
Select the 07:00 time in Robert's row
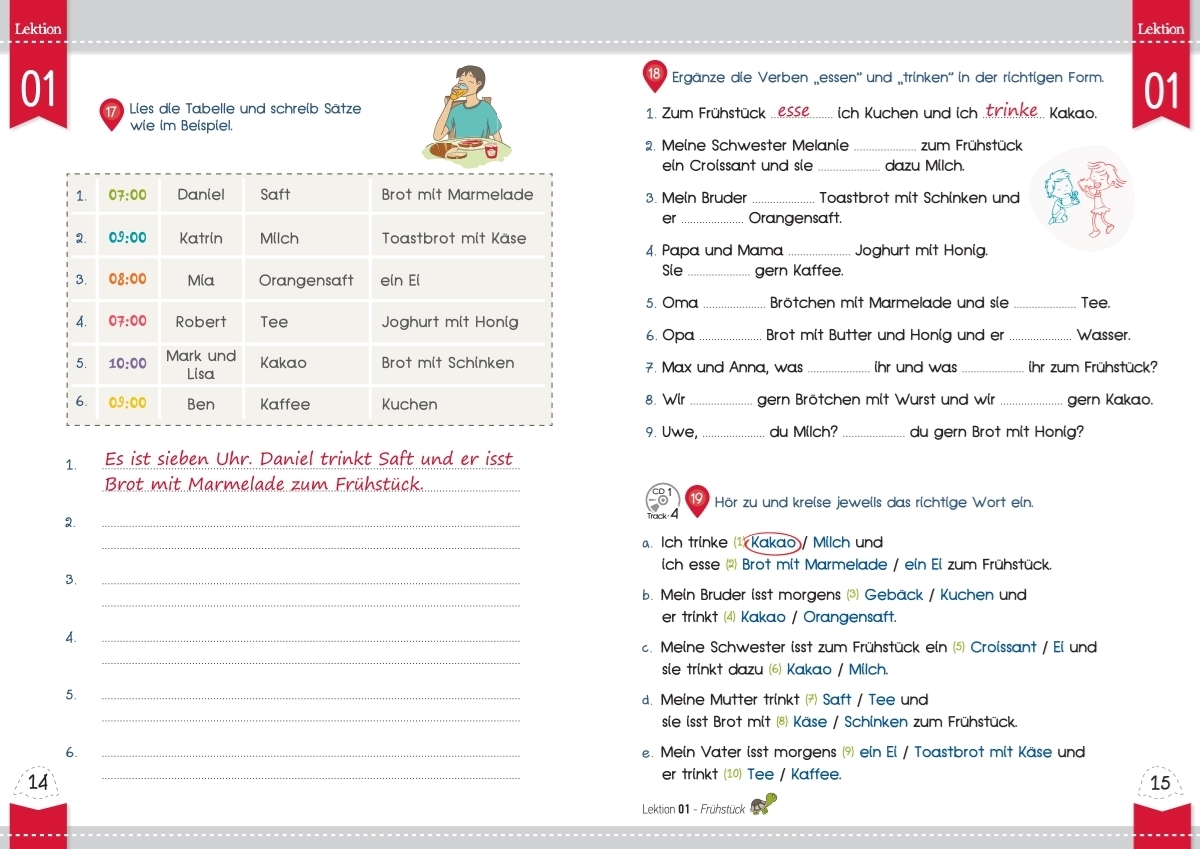pos(128,321)
